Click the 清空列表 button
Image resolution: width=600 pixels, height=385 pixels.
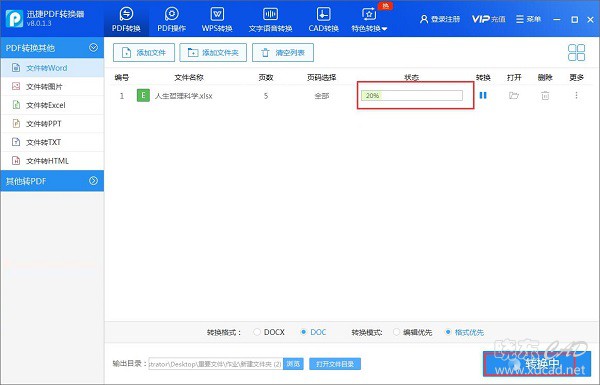tap(283, 52)
